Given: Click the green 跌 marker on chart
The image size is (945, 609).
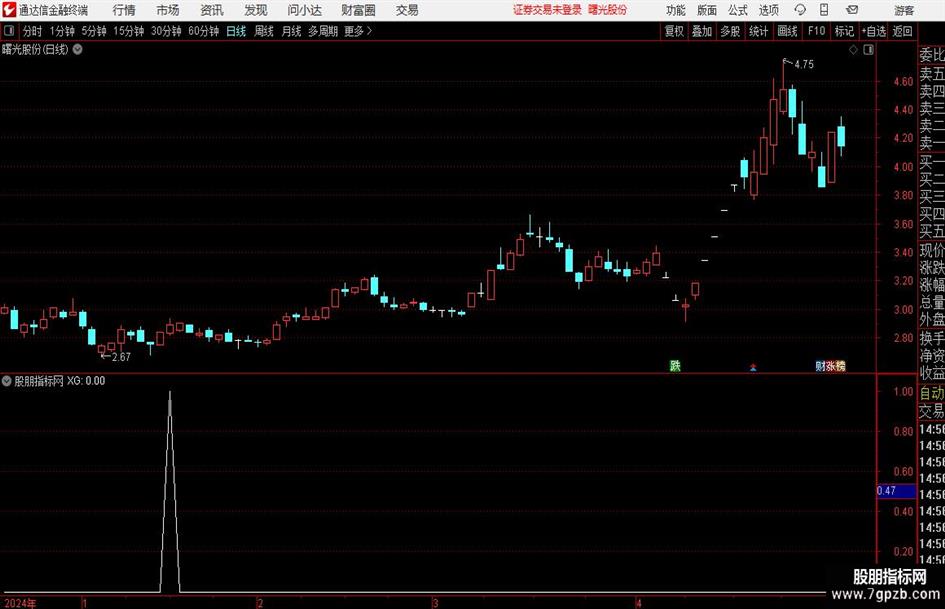Looking at the screenshot, I should (x=675, y=365).
